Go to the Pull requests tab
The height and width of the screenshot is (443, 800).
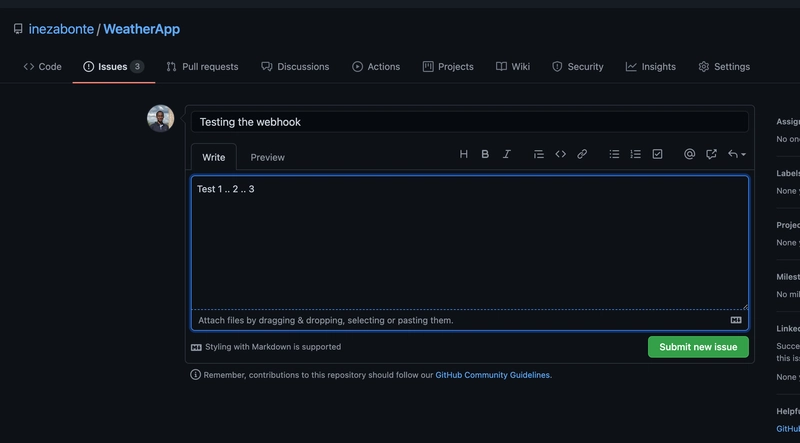coord(203,67)
